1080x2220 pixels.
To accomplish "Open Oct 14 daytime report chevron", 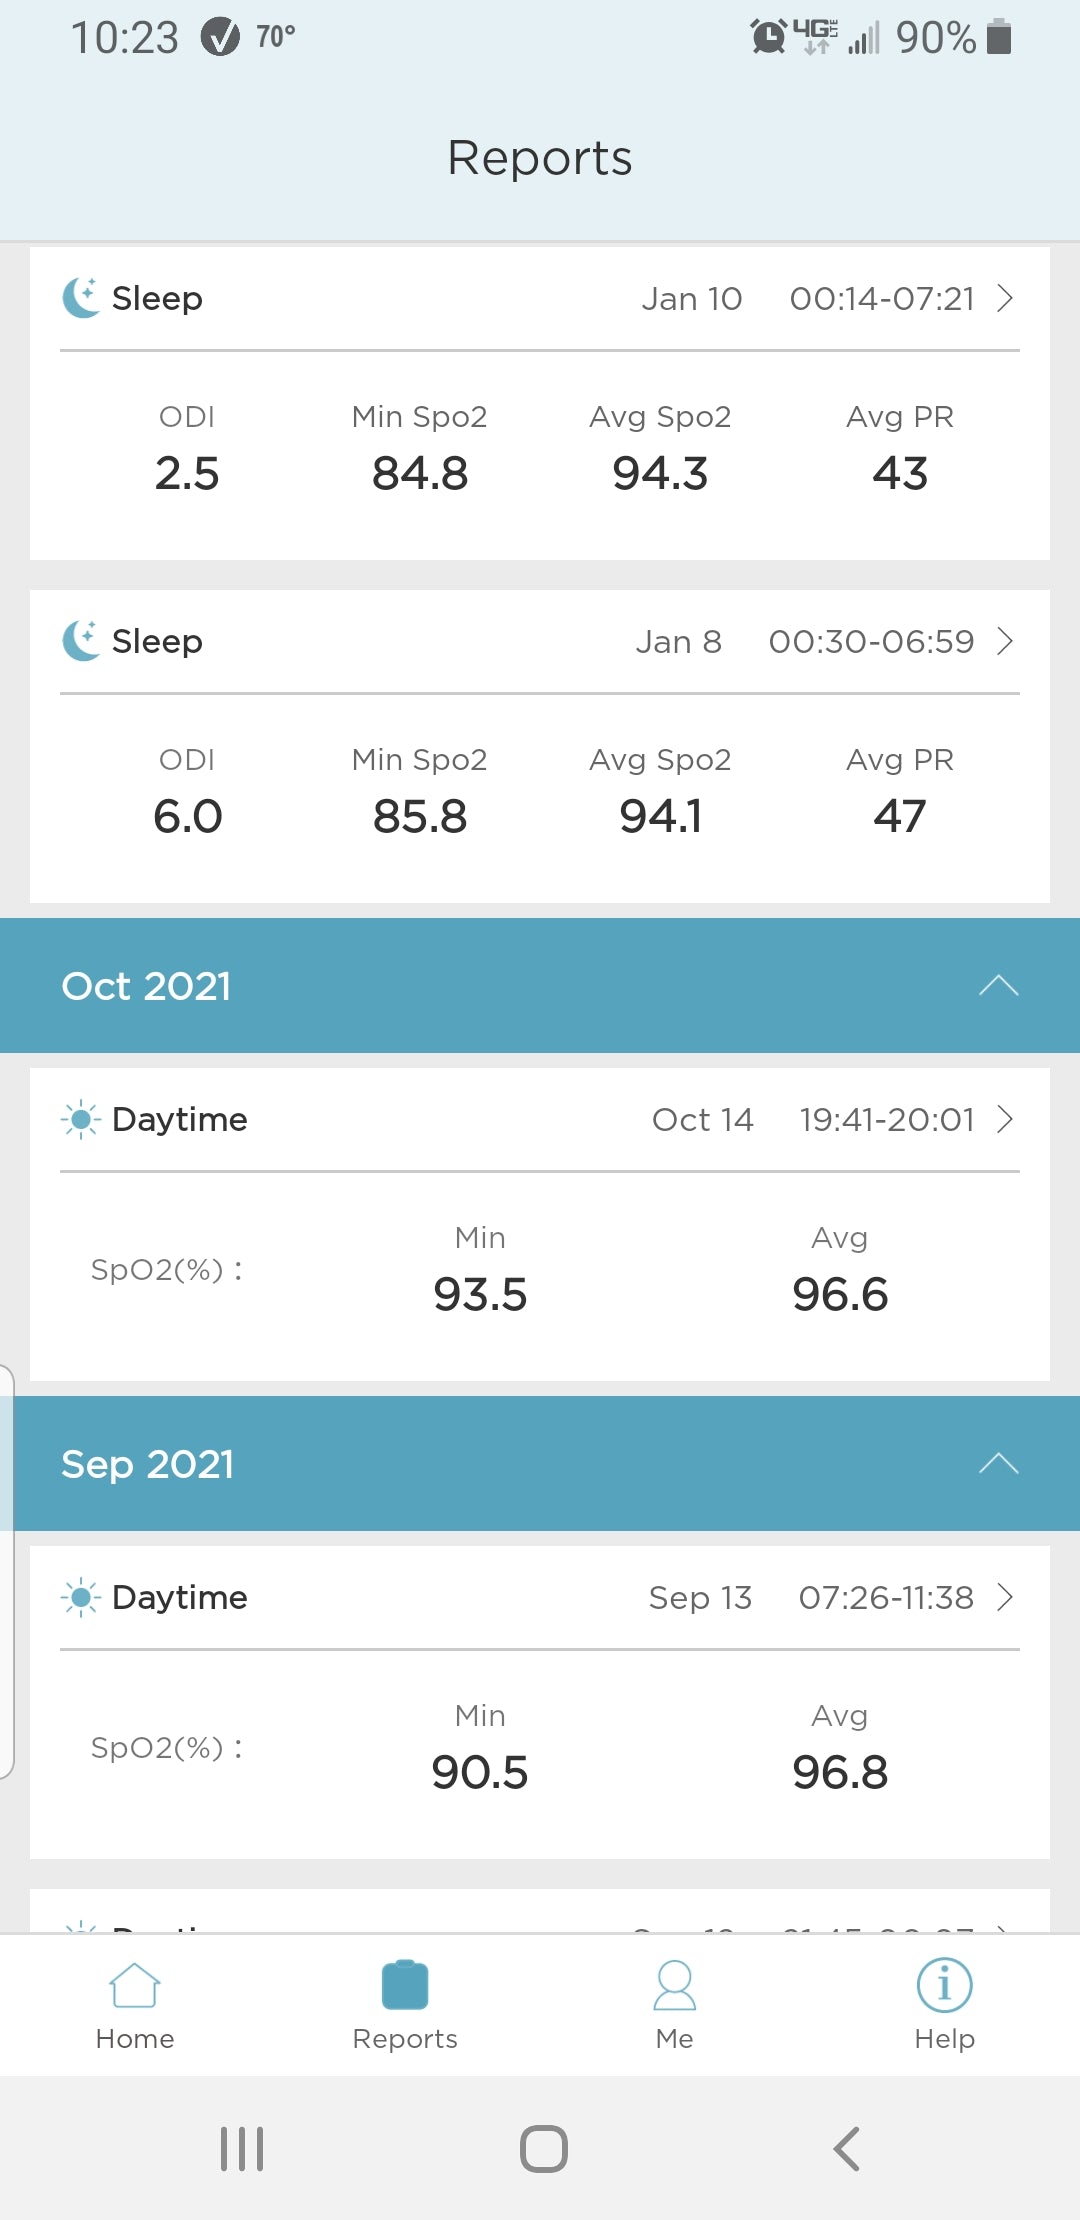I will click(x=1006, y=1119).
